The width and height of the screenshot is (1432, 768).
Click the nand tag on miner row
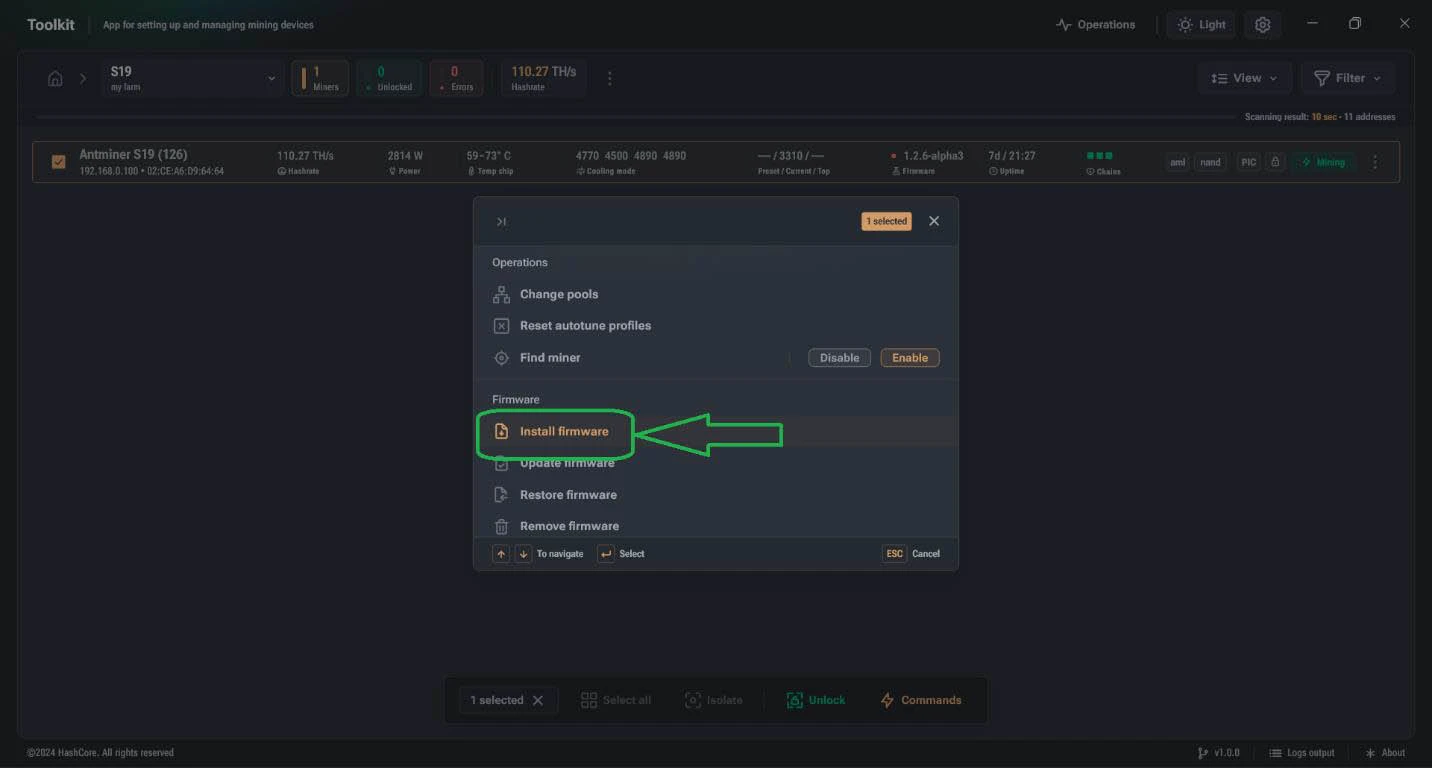(1210, 162)
